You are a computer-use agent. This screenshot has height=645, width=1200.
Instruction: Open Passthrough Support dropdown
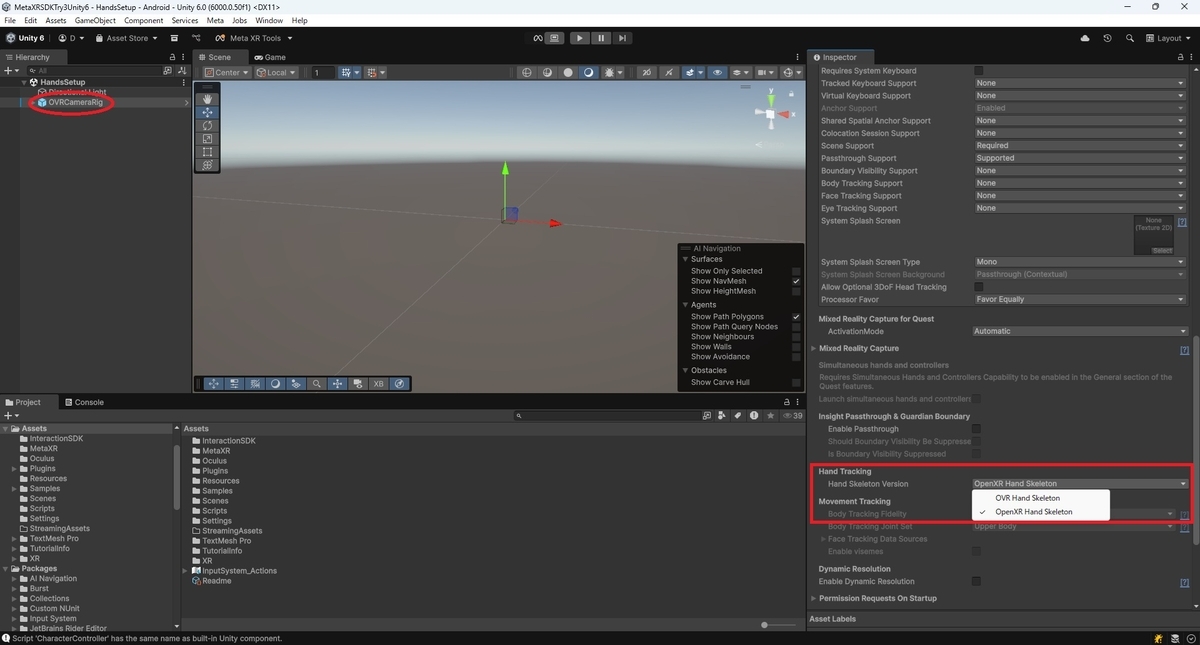pyautogui.click(x=1080, y=158)
